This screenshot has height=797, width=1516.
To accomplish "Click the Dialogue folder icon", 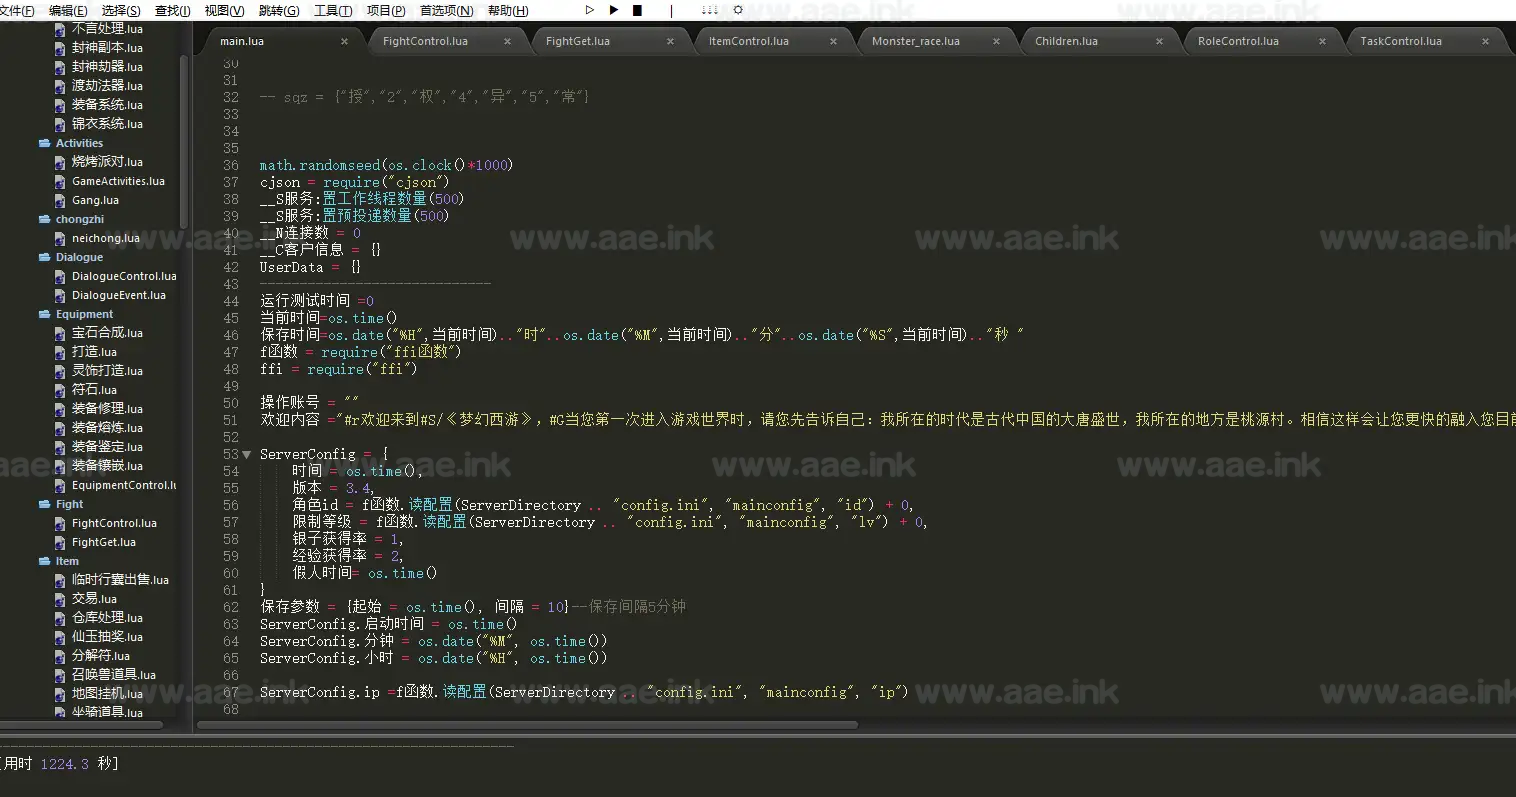I will coord(45,257).
